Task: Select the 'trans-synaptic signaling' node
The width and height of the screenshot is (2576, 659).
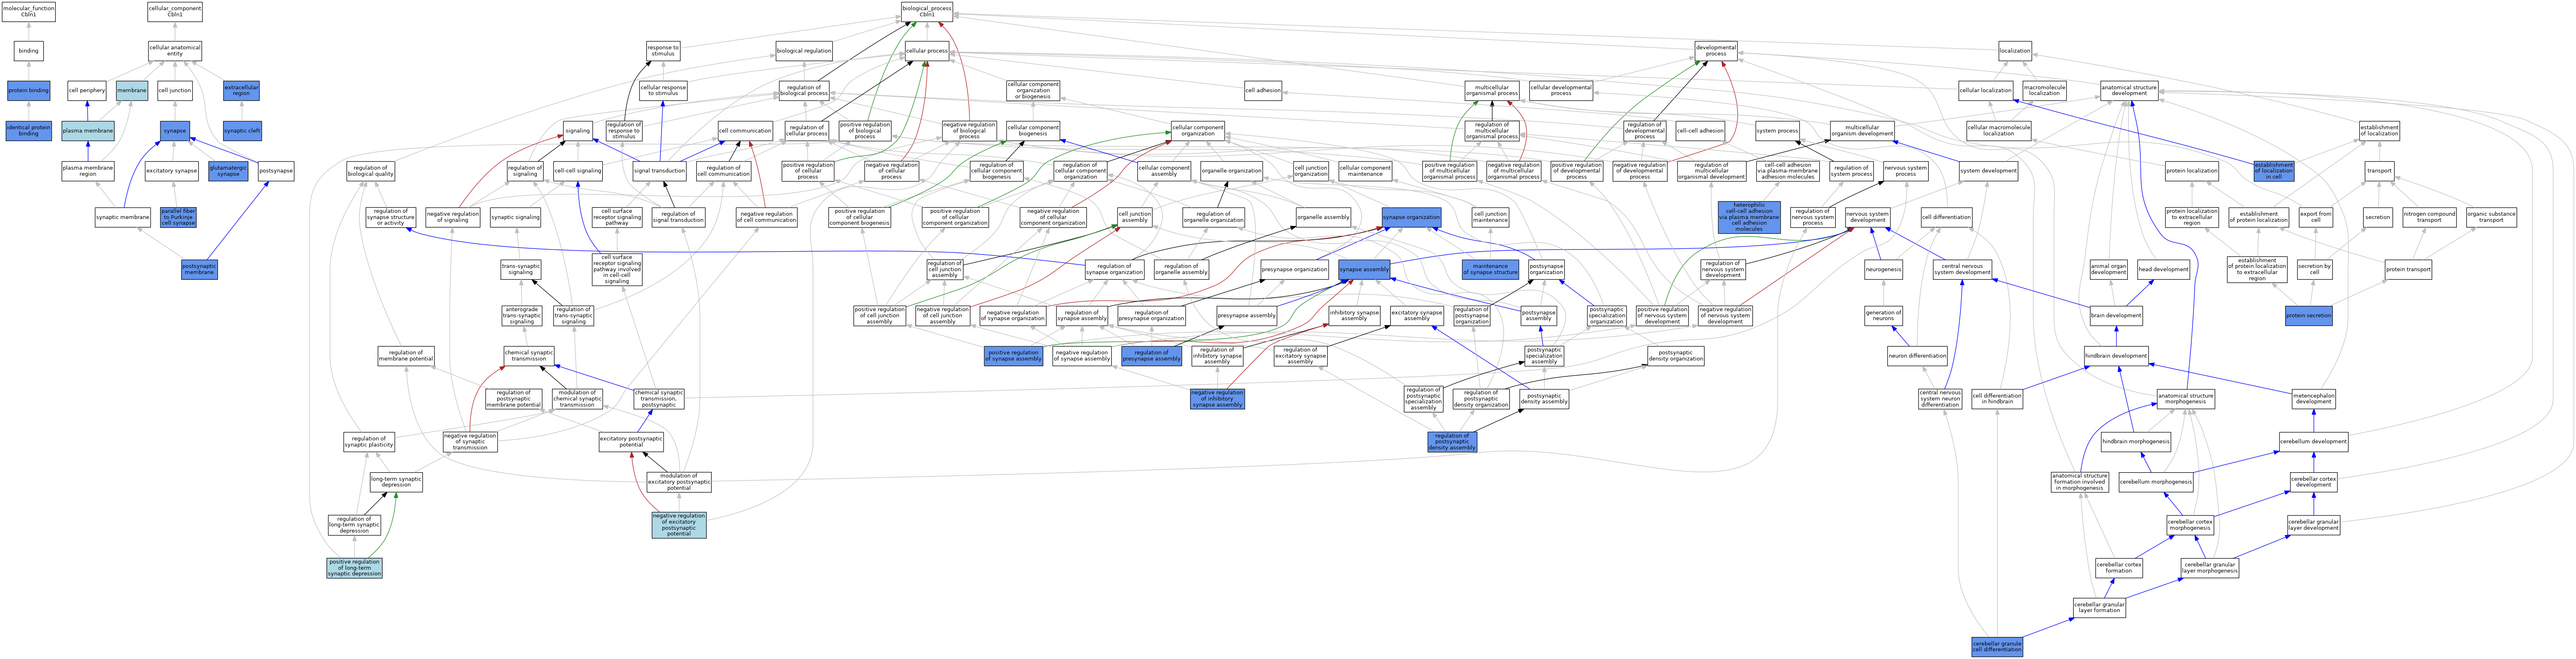Action: (x=521, y=269)
